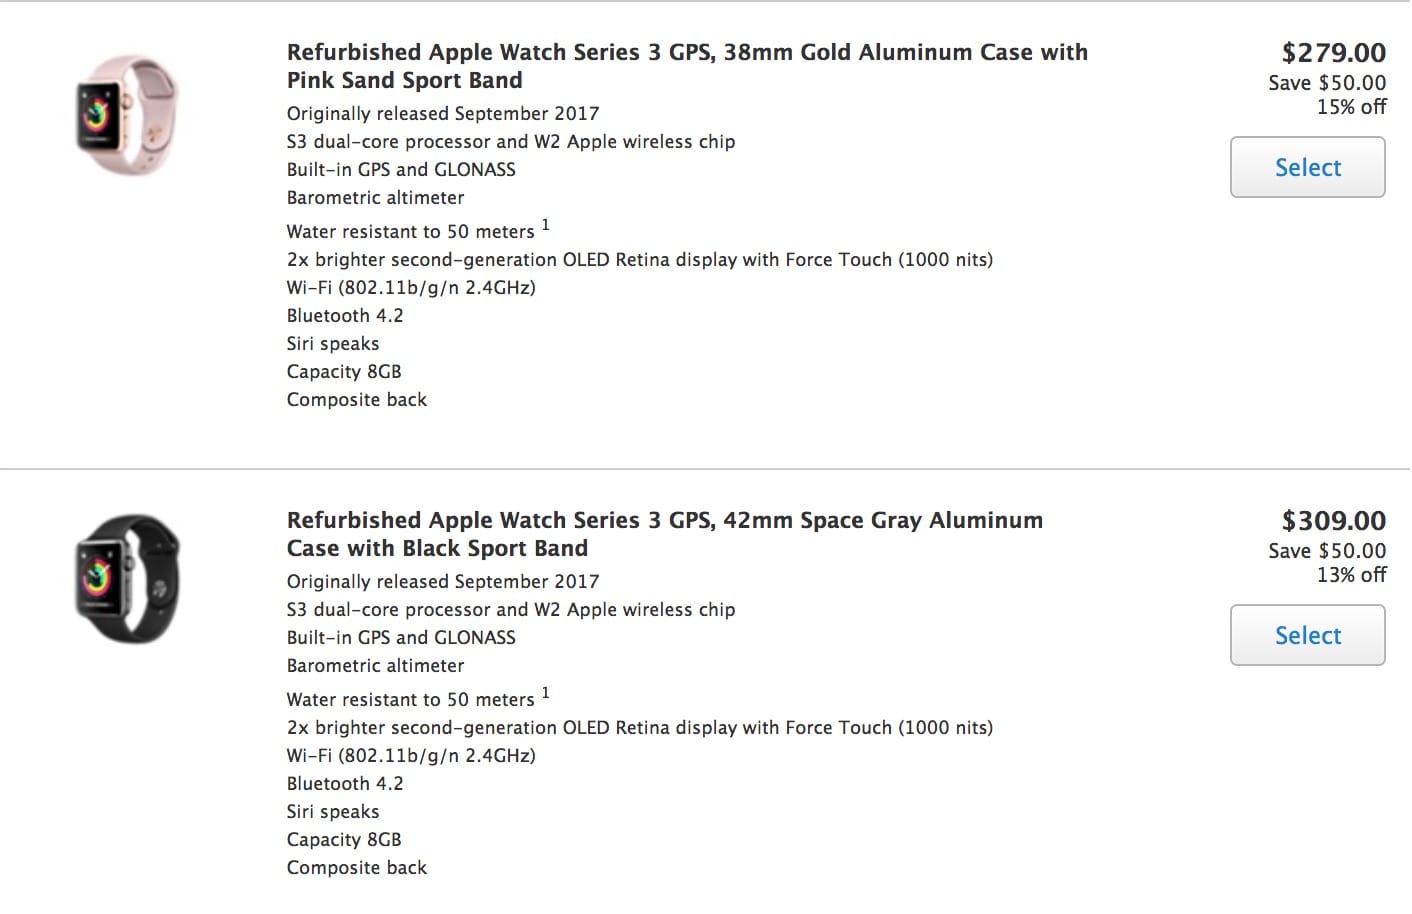Open footnote 1 on the space gray listing
Screen dimensions: 1412x914
pos(546,691)
